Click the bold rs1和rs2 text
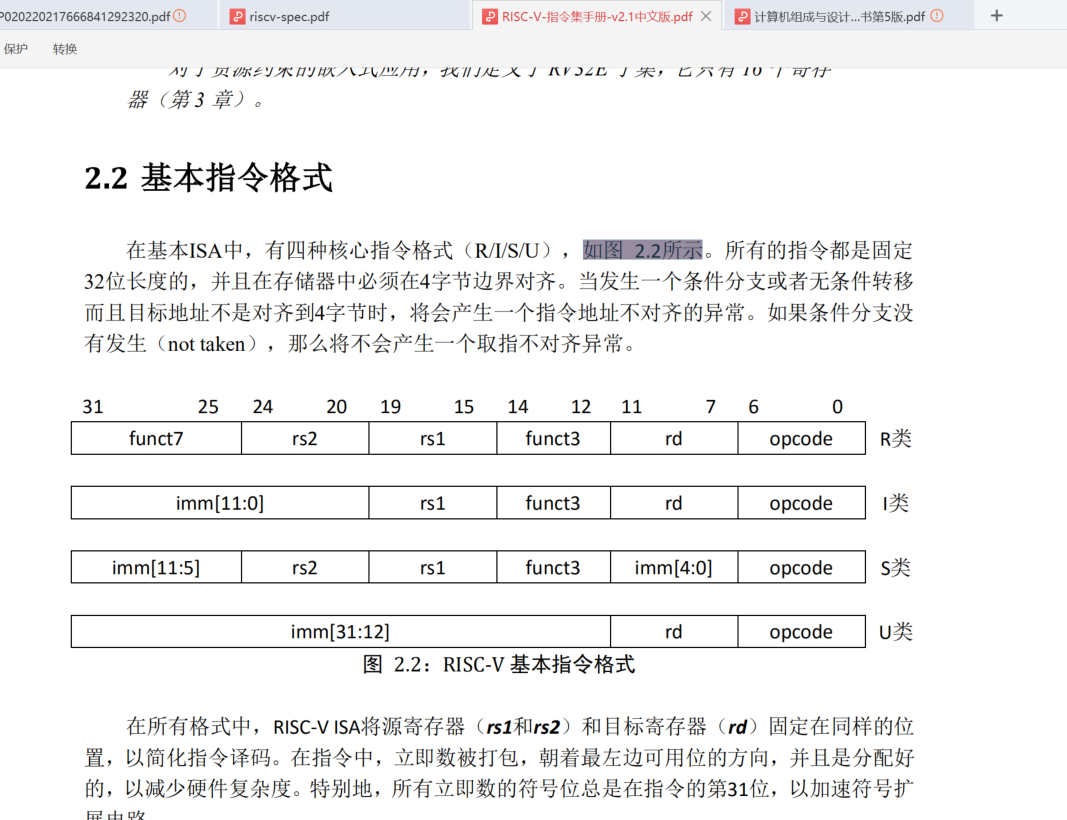 click(x=523, y=727)
